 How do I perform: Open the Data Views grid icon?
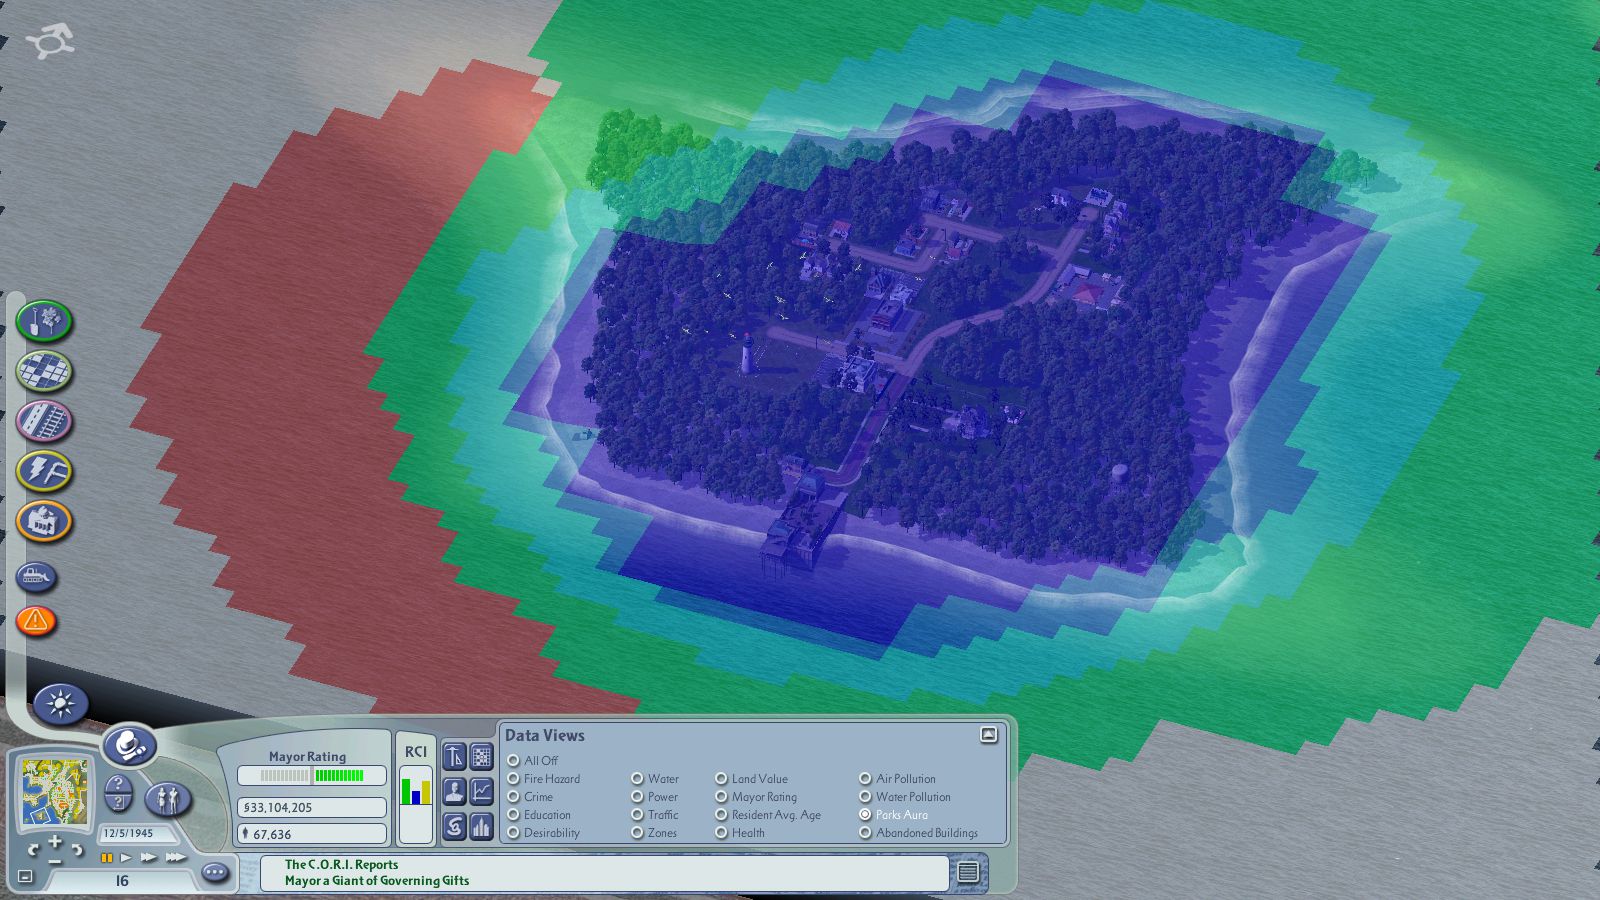tap(482, 756)
